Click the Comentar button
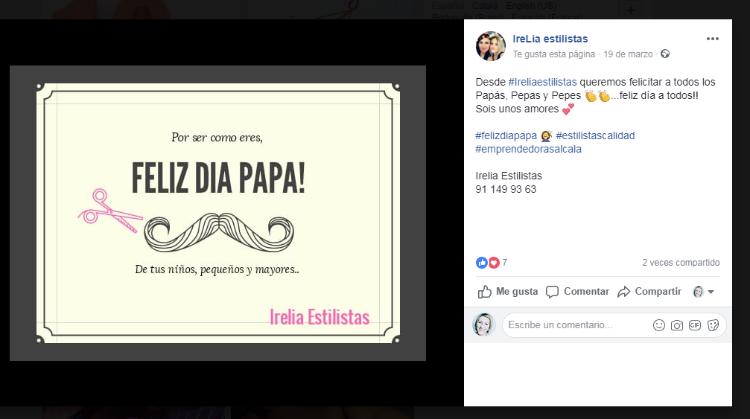 578,291
